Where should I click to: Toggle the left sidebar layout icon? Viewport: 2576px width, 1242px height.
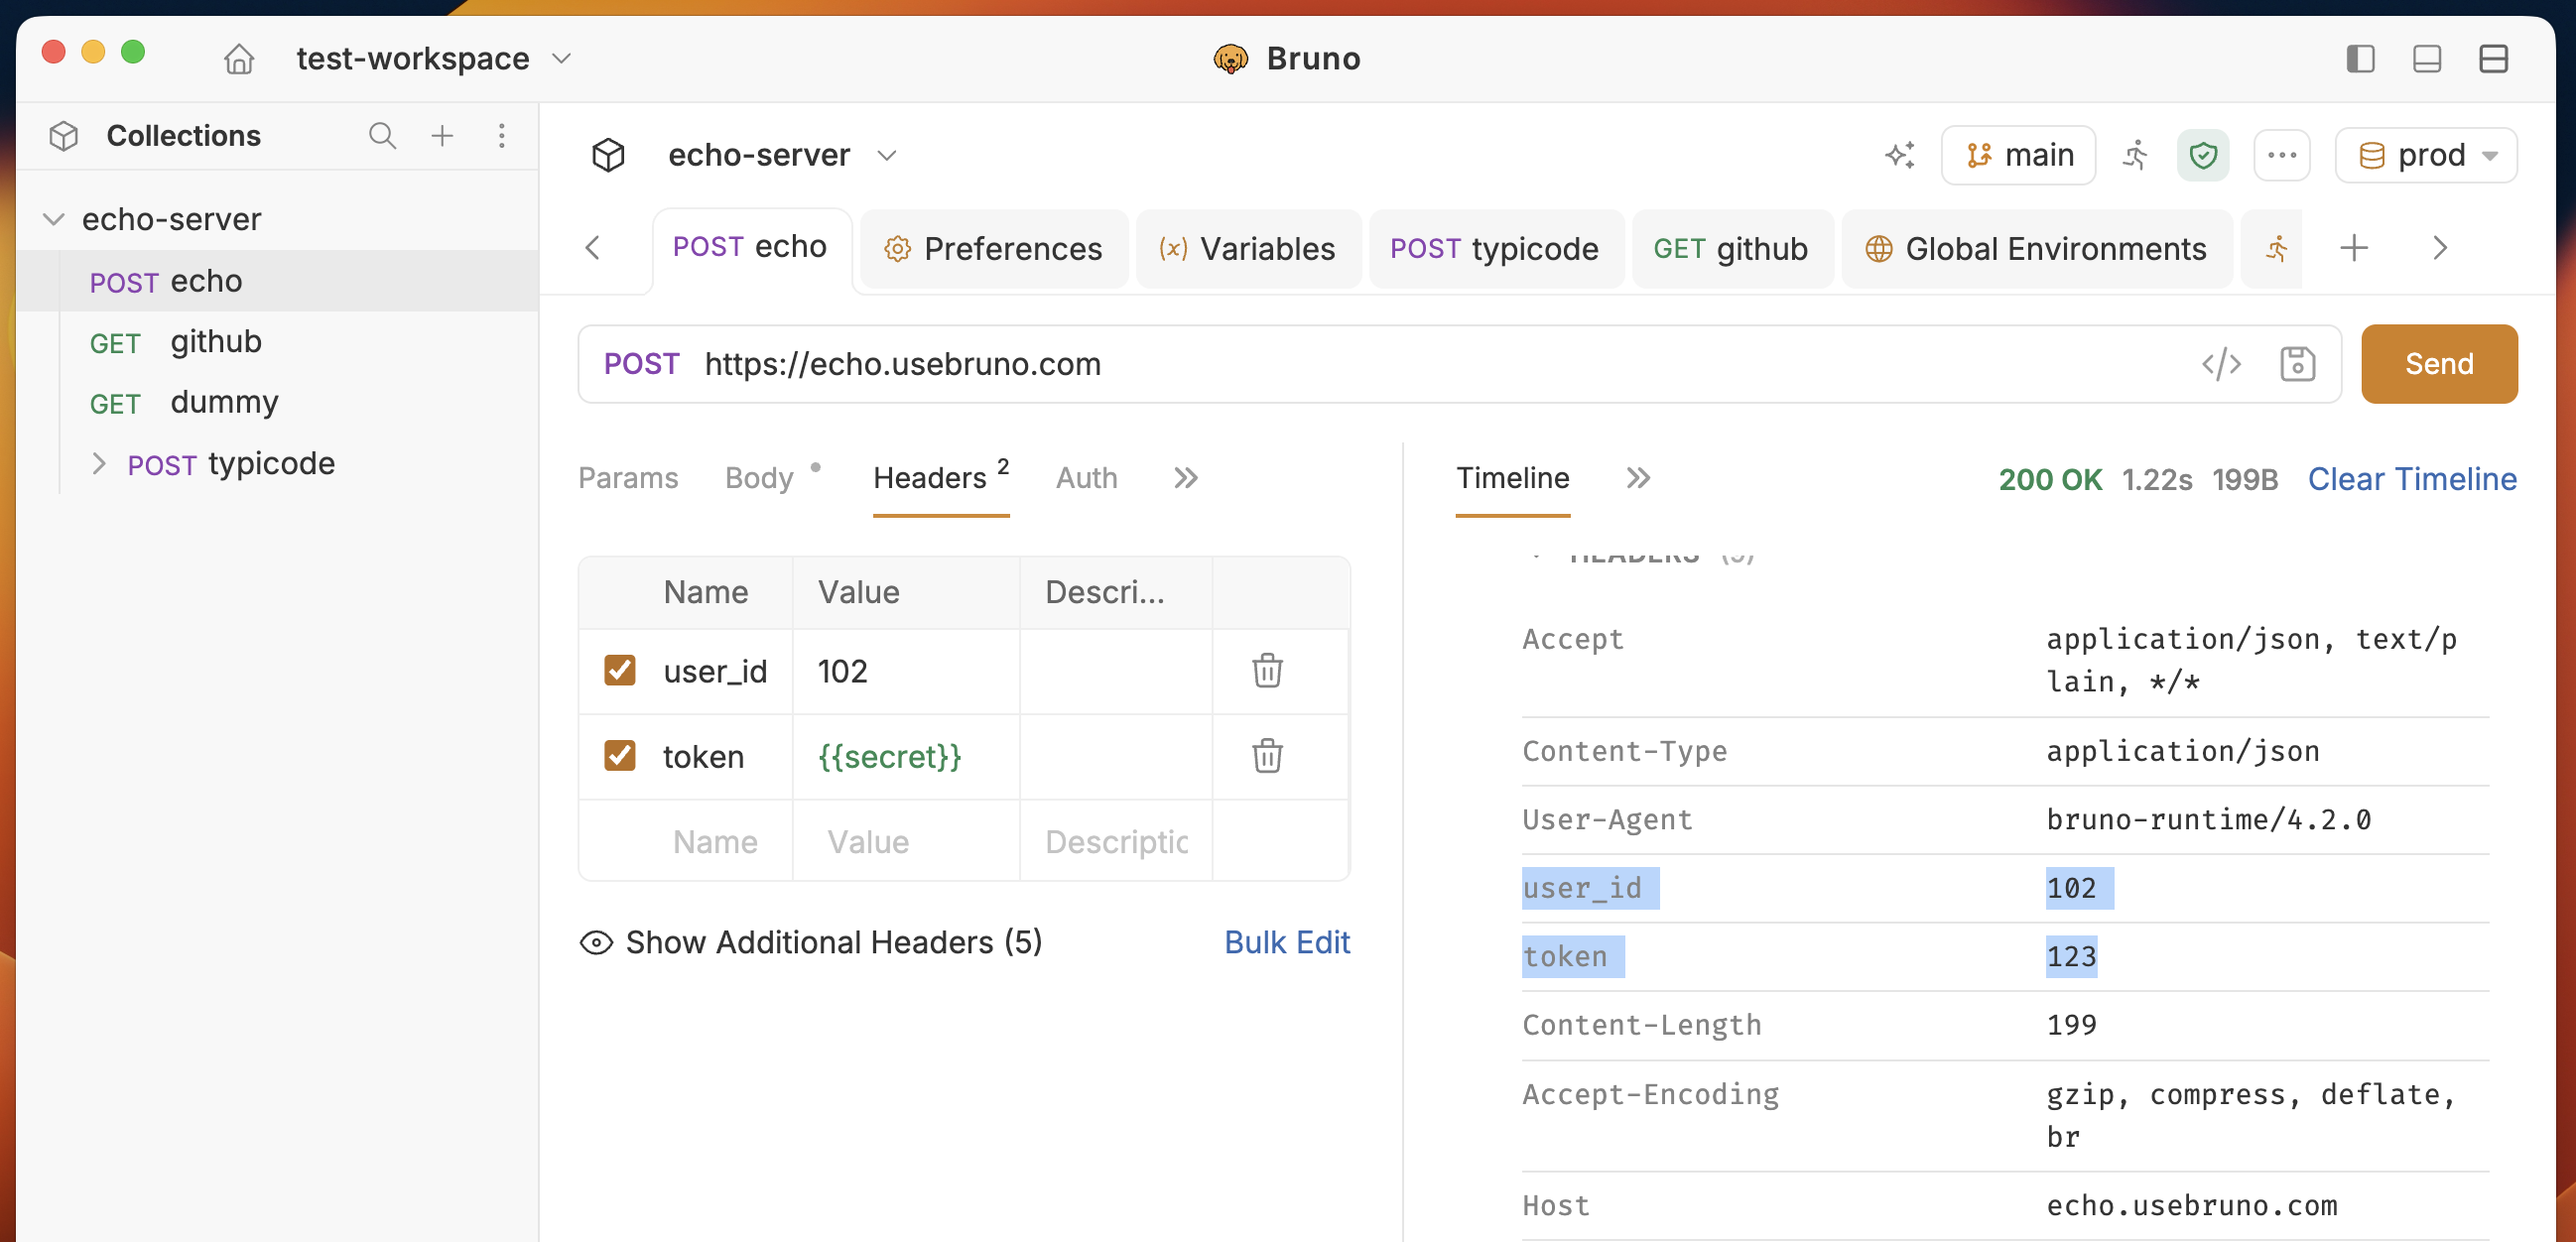2360,59
